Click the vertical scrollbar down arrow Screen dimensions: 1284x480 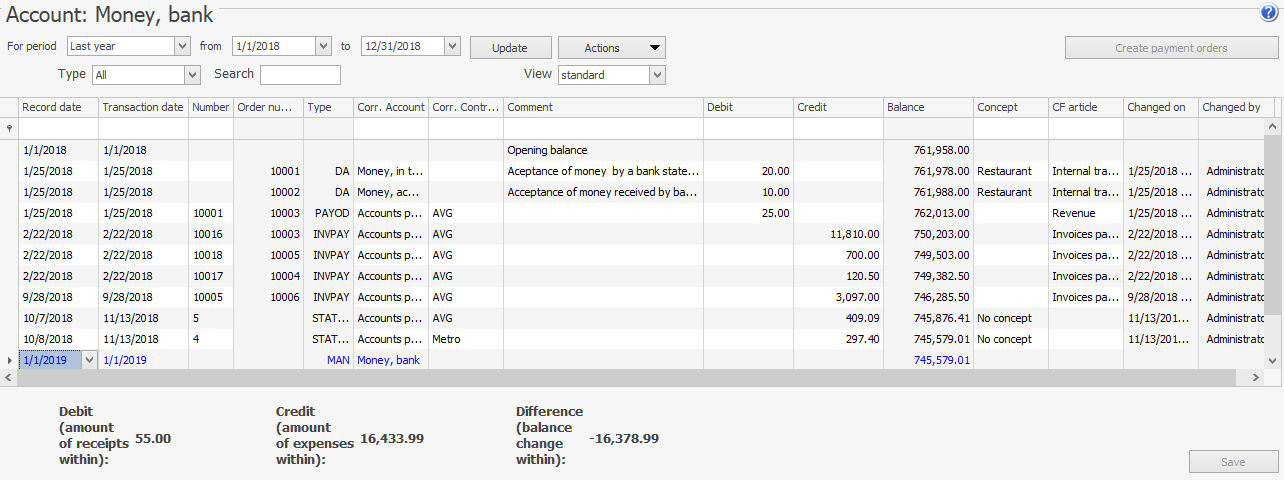(1273, 360)
